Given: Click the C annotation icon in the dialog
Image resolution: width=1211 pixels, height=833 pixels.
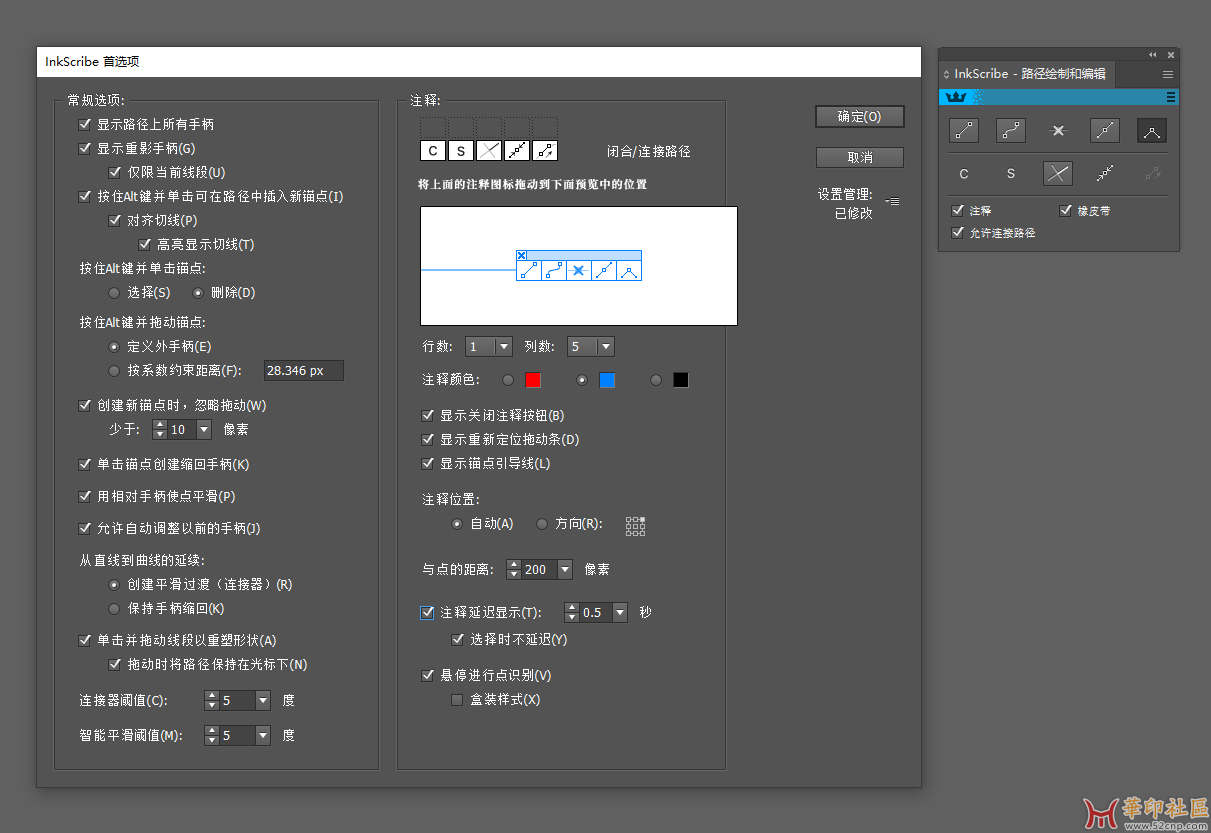Looking at the screenshot, I should tap(432, 151).
